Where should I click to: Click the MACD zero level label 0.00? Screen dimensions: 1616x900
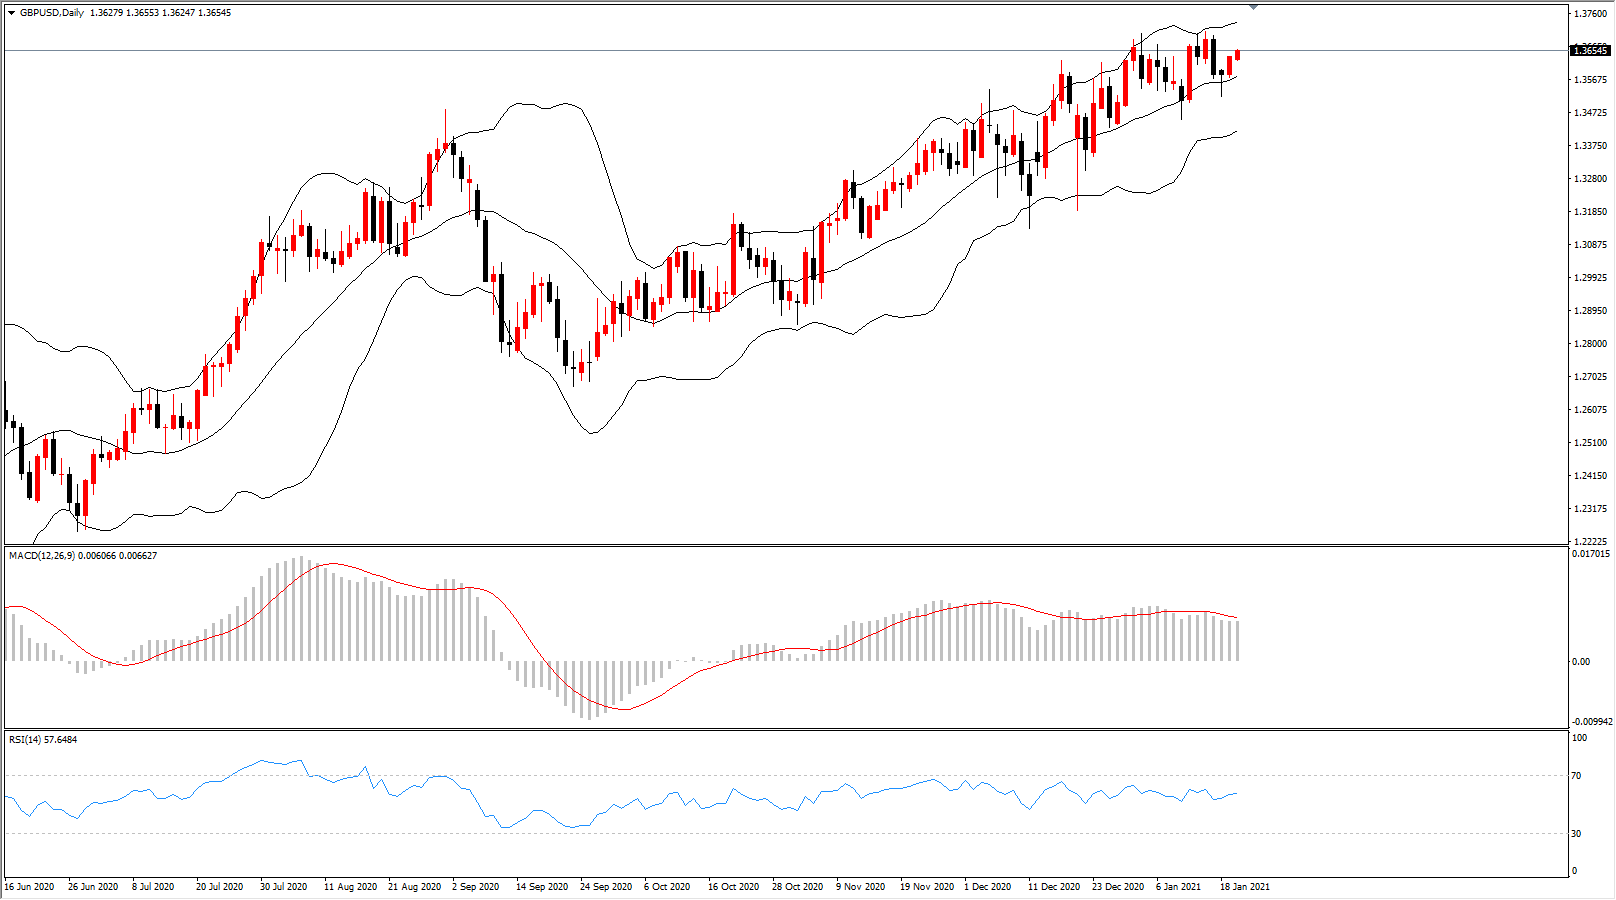(1581, 661)
